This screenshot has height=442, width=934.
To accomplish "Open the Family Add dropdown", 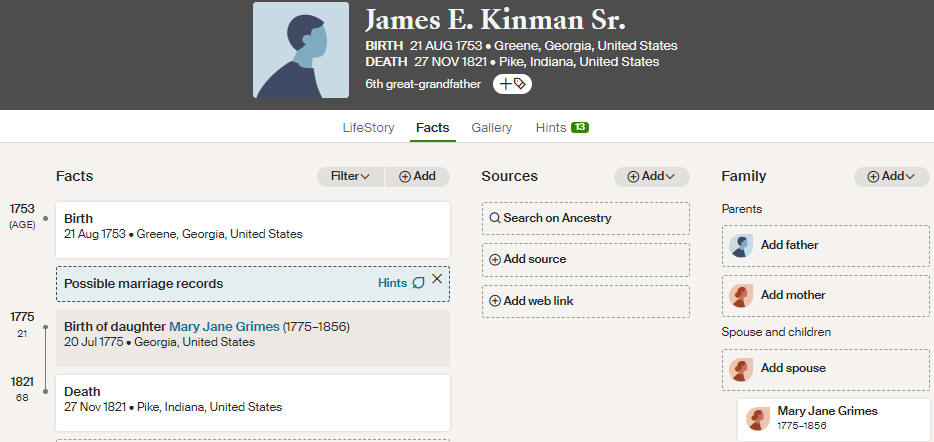I will point(892,176).
